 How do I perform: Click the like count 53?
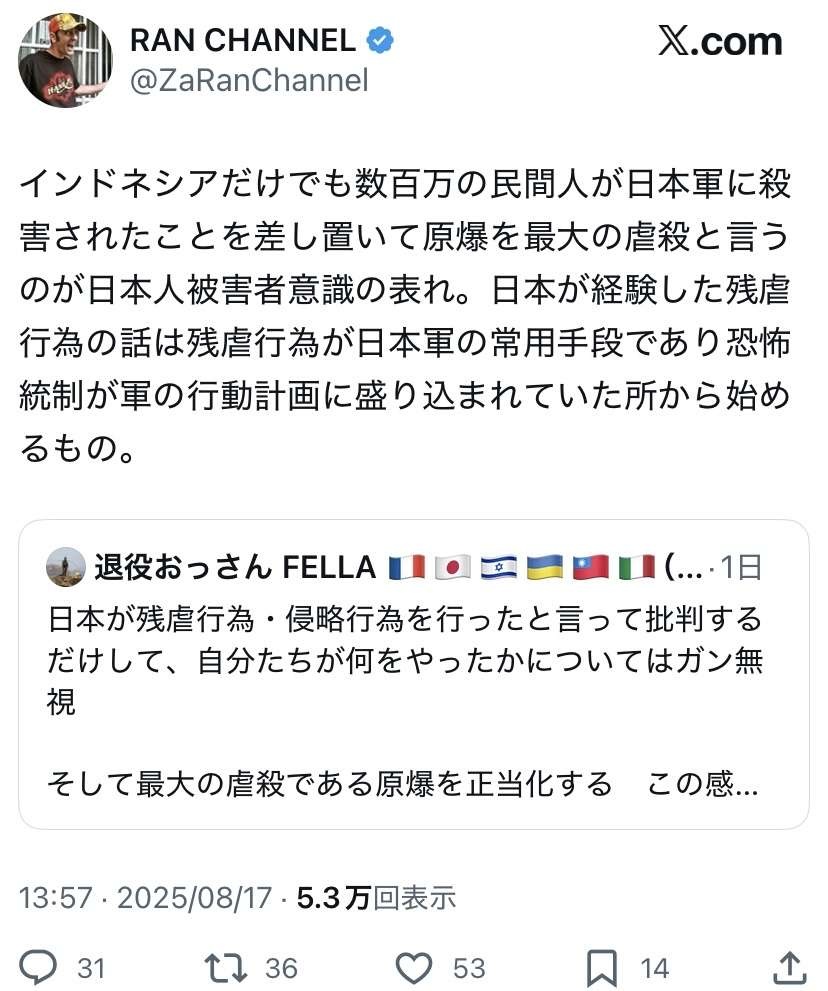468,968
